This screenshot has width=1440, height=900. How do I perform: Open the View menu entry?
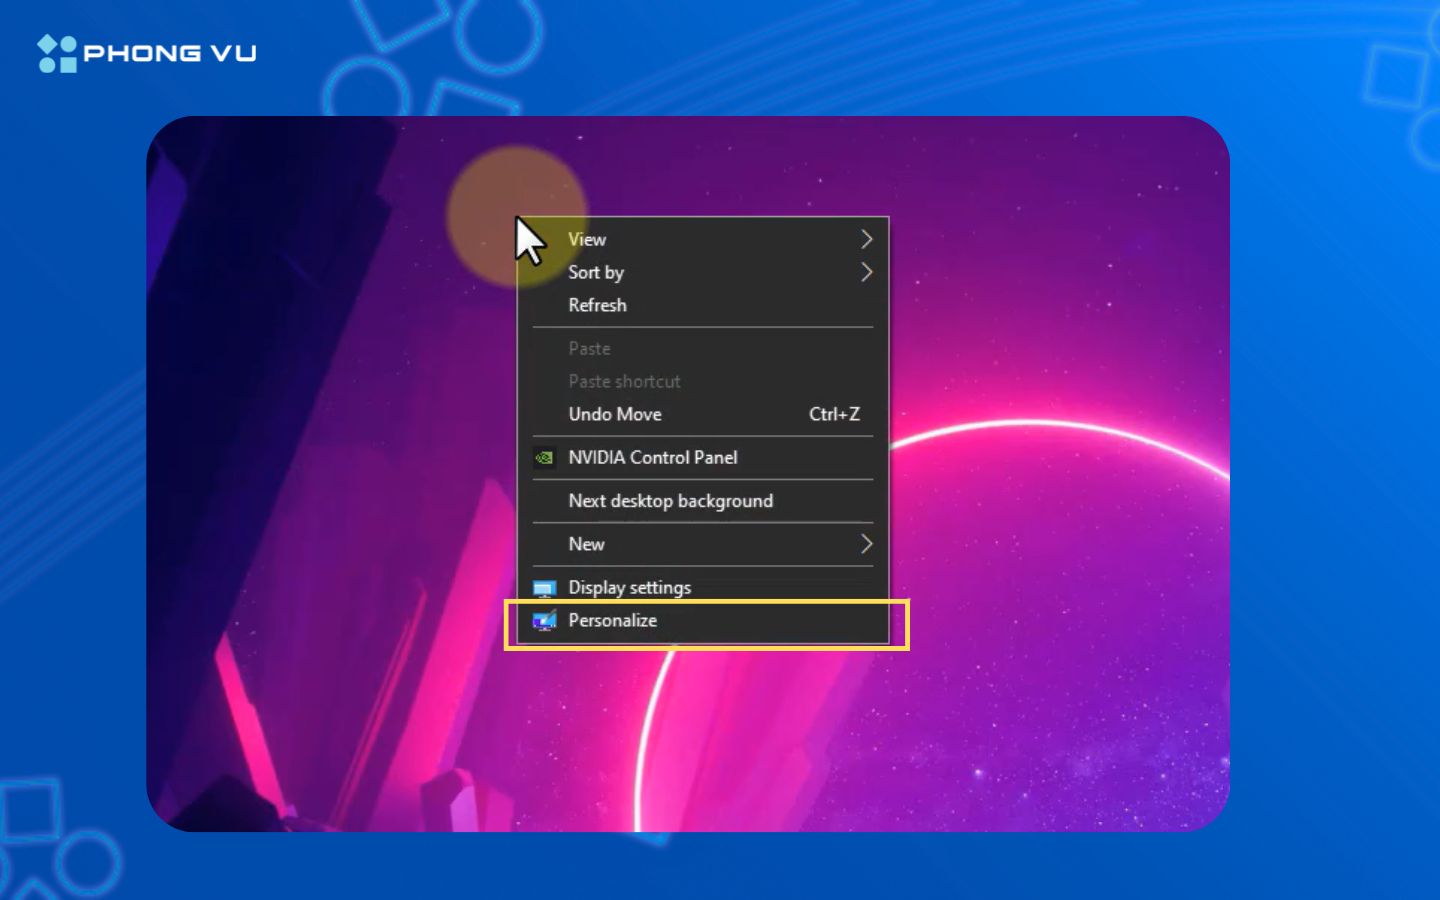pos(587,240)
